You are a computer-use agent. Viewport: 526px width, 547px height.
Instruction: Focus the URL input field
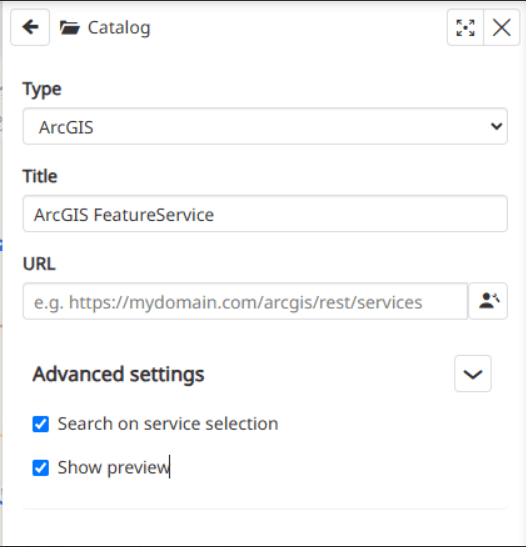[x=245, y=301]
